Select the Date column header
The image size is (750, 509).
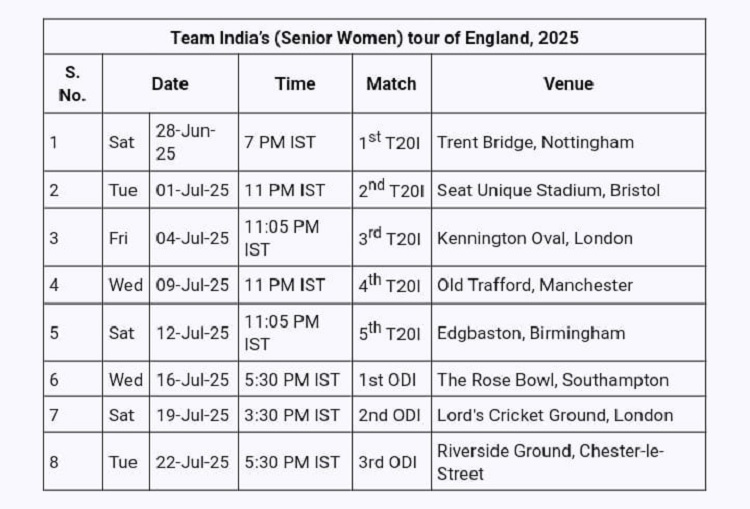[x=170, y=84]
